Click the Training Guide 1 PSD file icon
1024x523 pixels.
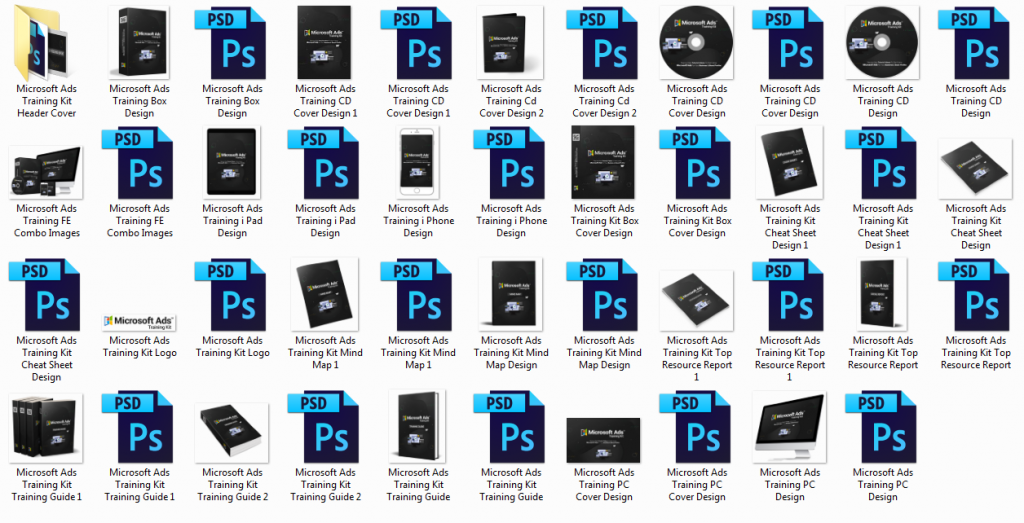137,427
